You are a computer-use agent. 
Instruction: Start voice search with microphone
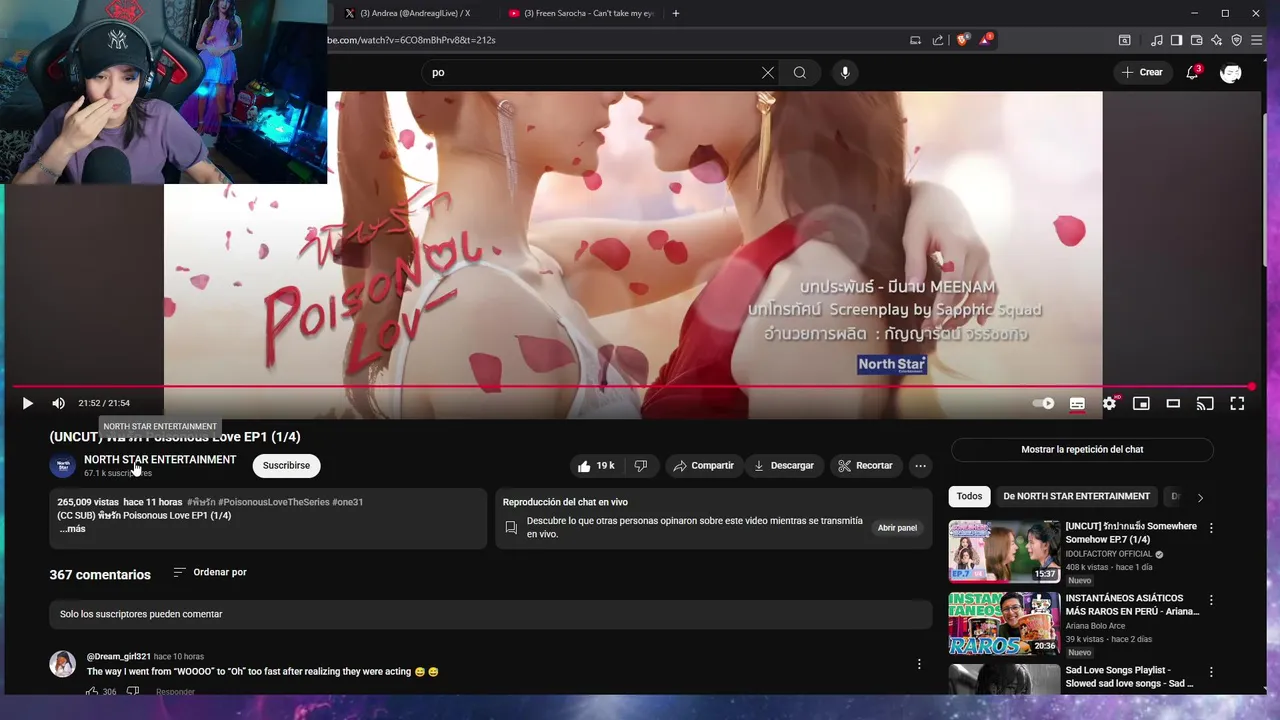click(x=845, y=72)
